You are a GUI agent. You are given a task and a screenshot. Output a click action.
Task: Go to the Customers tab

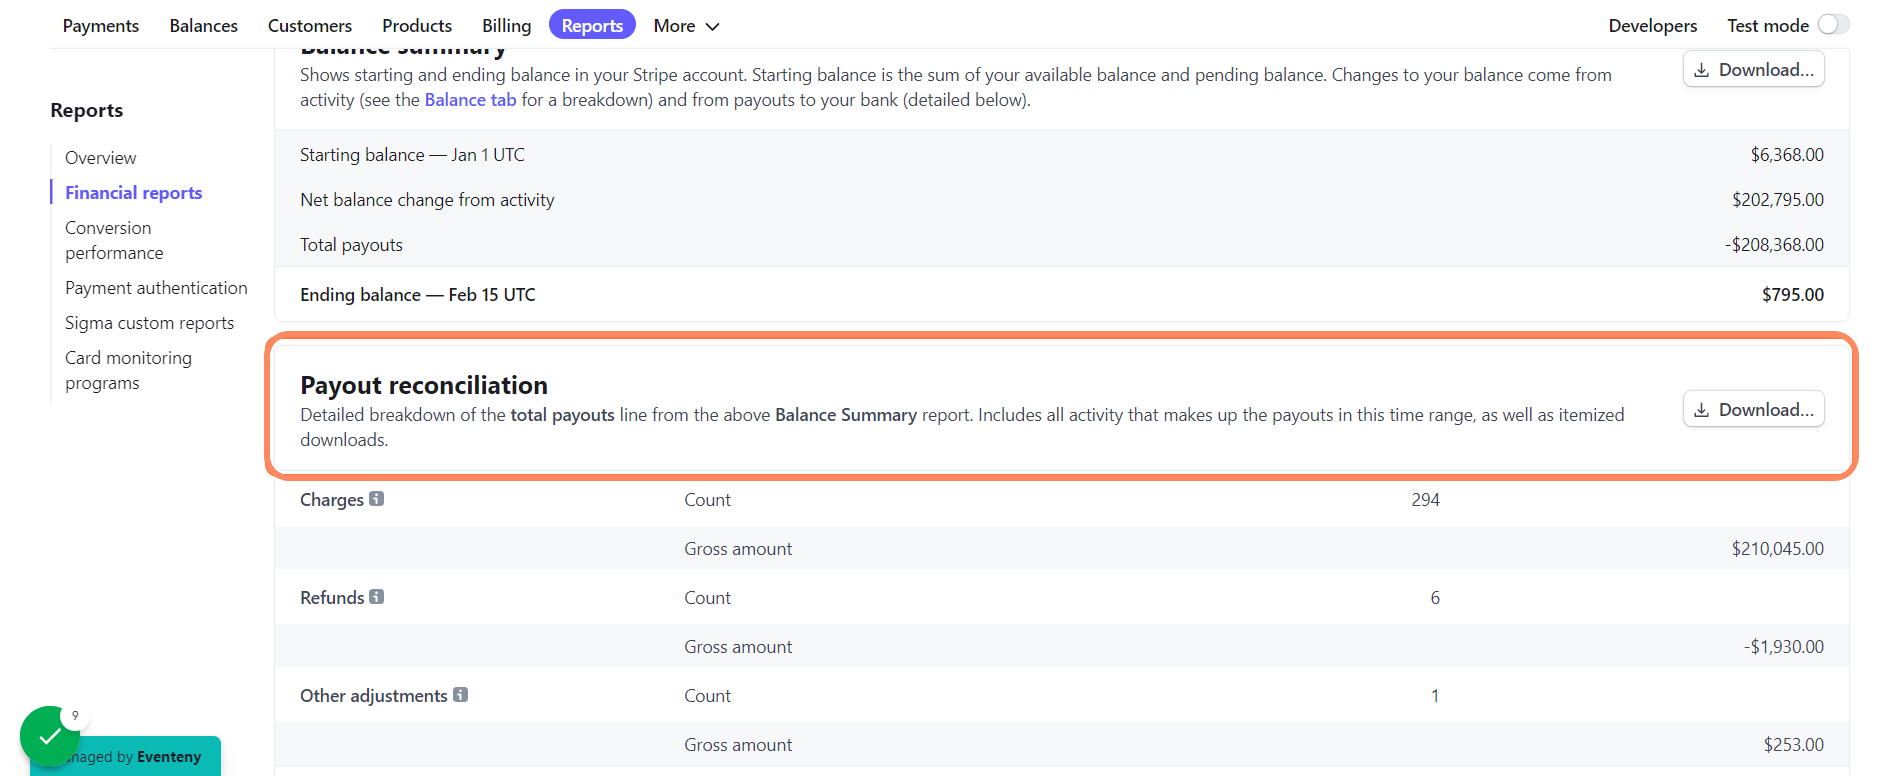pos(310,26)
